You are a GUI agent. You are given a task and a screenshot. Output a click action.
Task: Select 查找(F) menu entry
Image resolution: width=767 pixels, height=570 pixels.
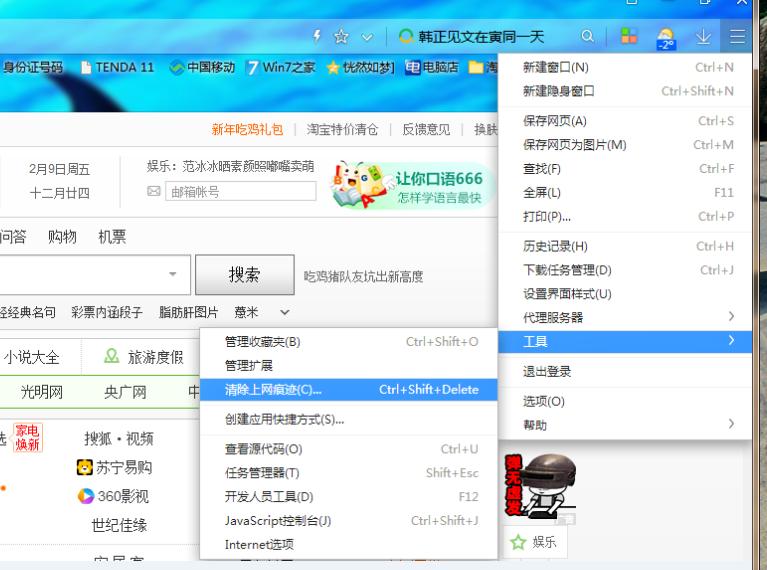tap(625, 169)
